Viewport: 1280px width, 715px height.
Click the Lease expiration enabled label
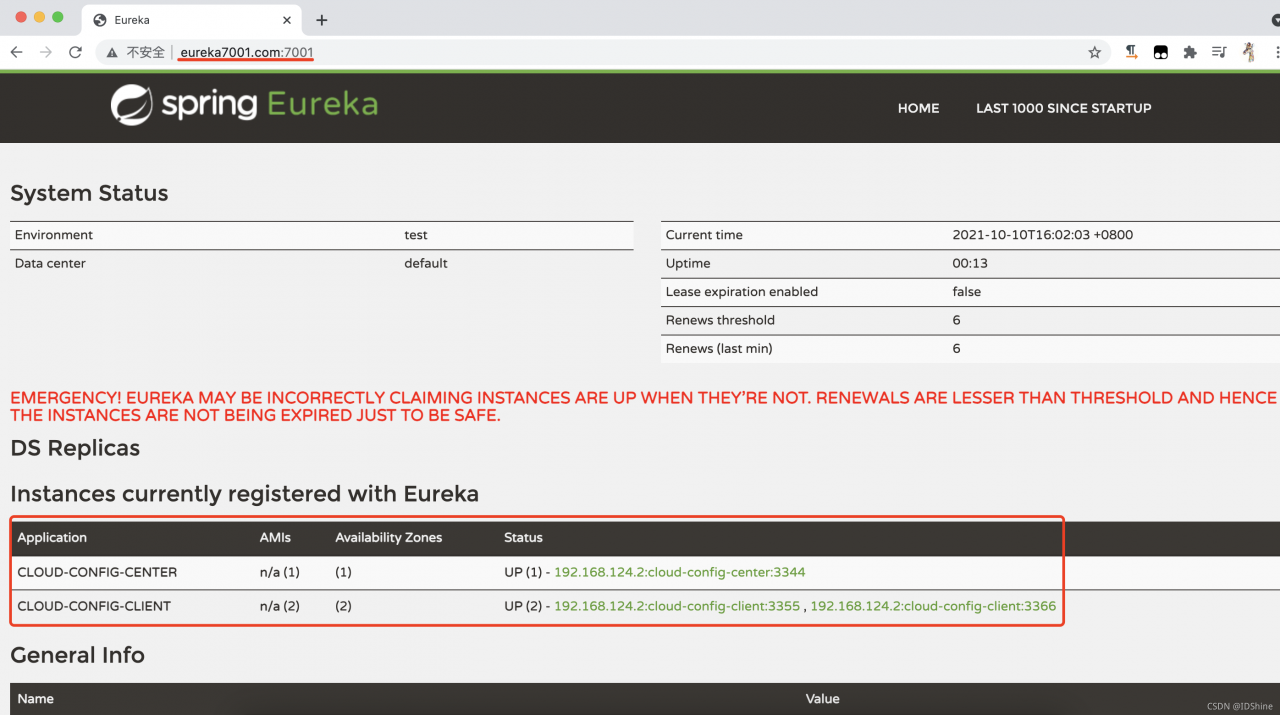[742, 292]
